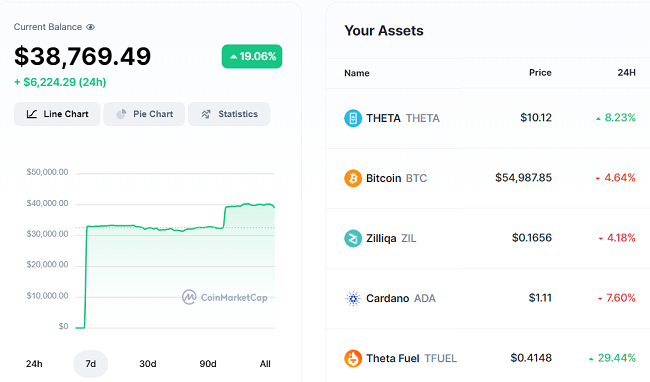Sort assets by 24H column header

(626, 73)
